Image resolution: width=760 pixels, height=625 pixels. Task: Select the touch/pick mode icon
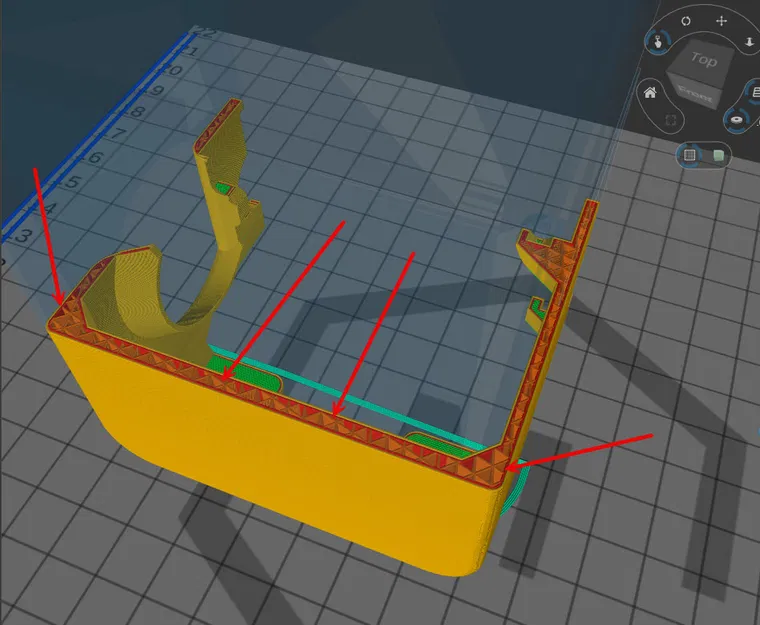click(x=658, y=42)
